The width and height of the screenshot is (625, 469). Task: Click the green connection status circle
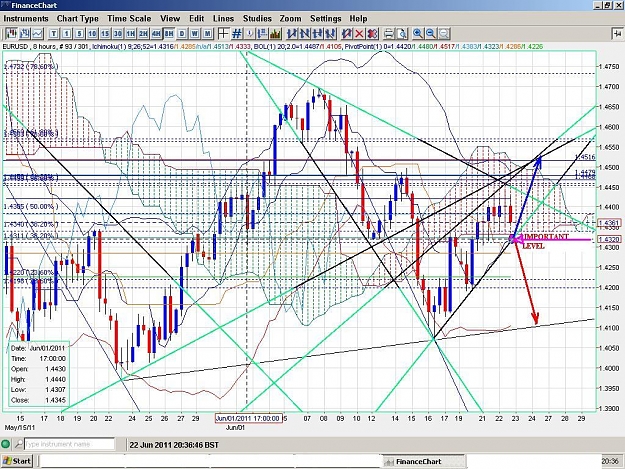pos(6,444)
